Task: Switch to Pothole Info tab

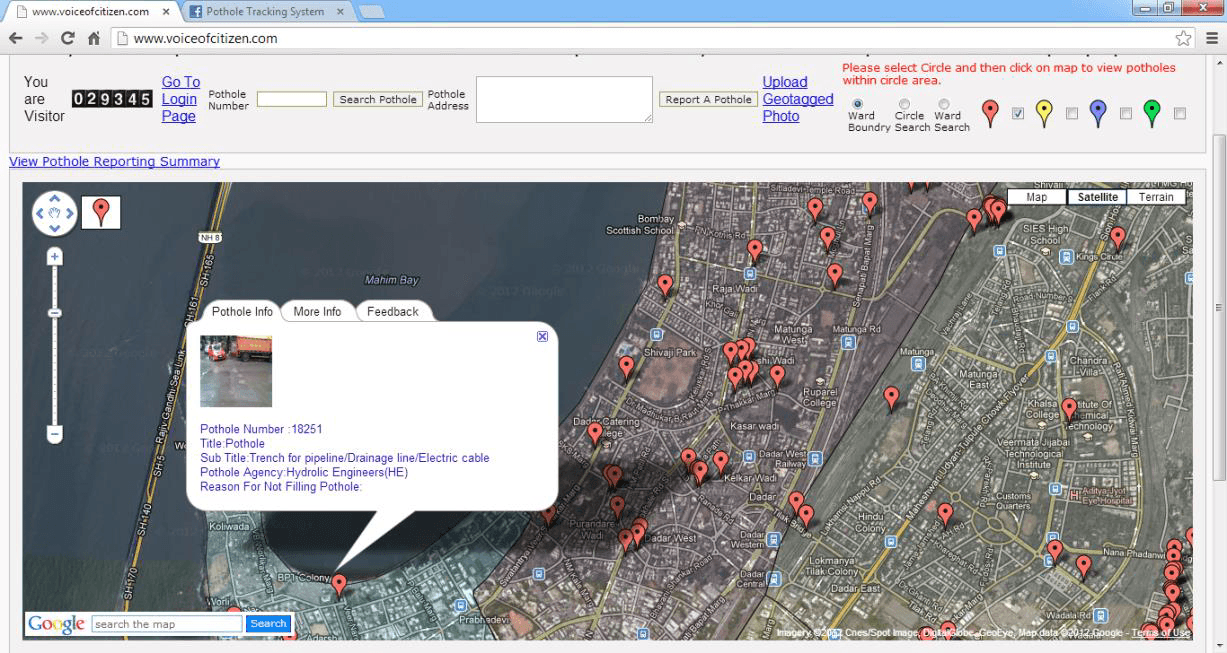Action: tap(242, 311)
